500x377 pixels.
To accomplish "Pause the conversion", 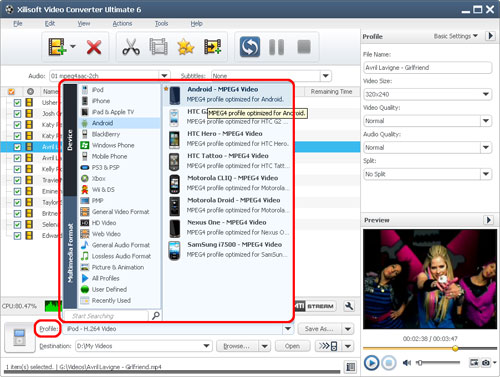I will pyautogui.click(x=276, y=47).
